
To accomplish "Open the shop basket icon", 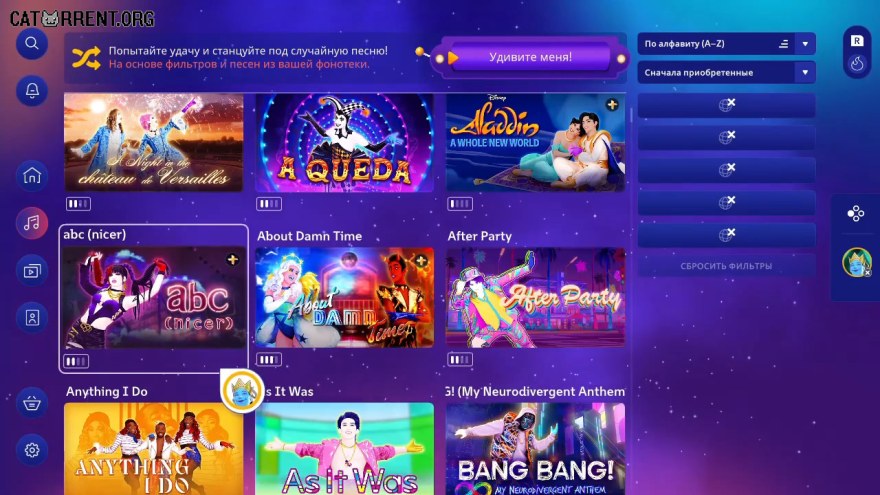I will [x=32, y=402].
